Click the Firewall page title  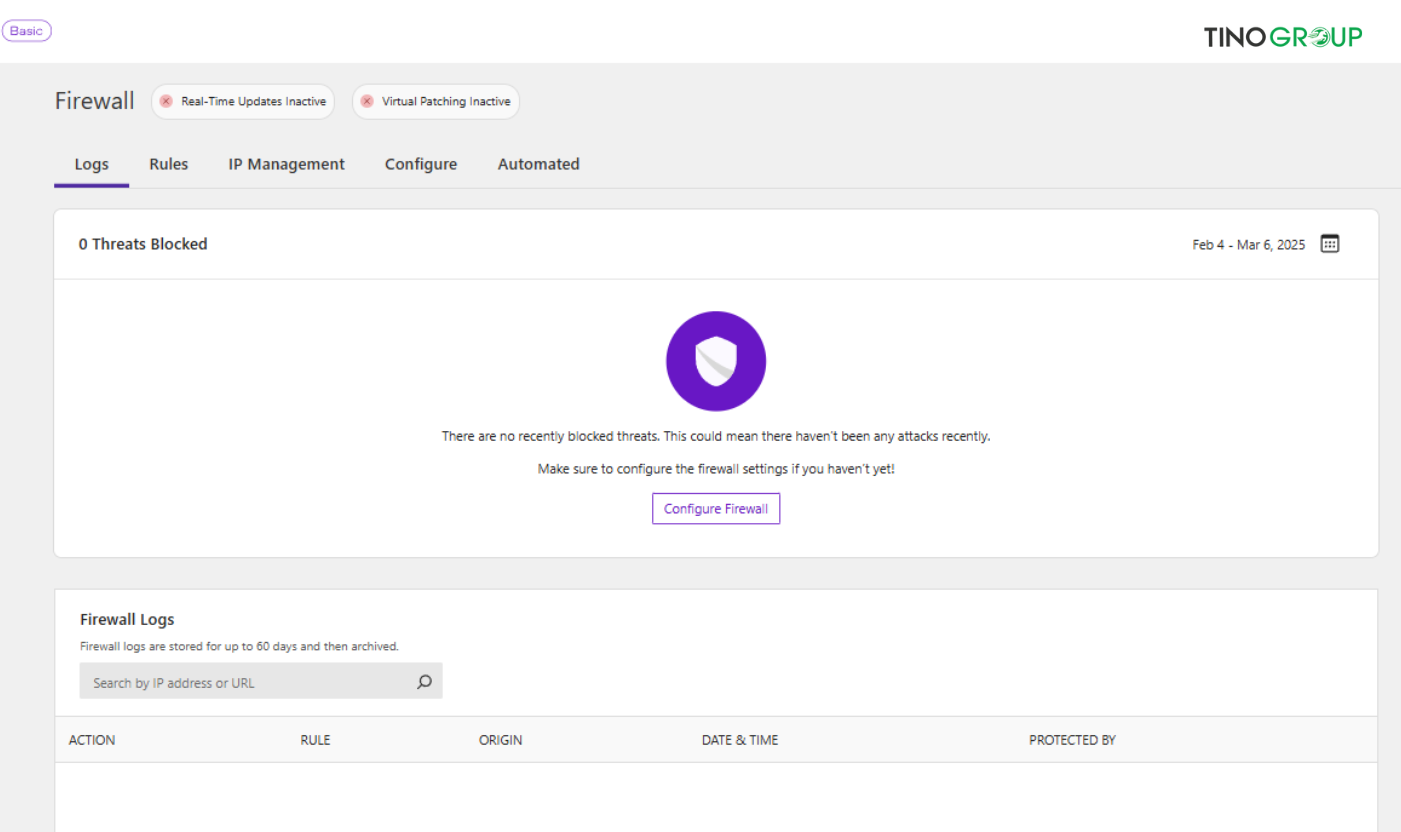click(x=94, y=101)
